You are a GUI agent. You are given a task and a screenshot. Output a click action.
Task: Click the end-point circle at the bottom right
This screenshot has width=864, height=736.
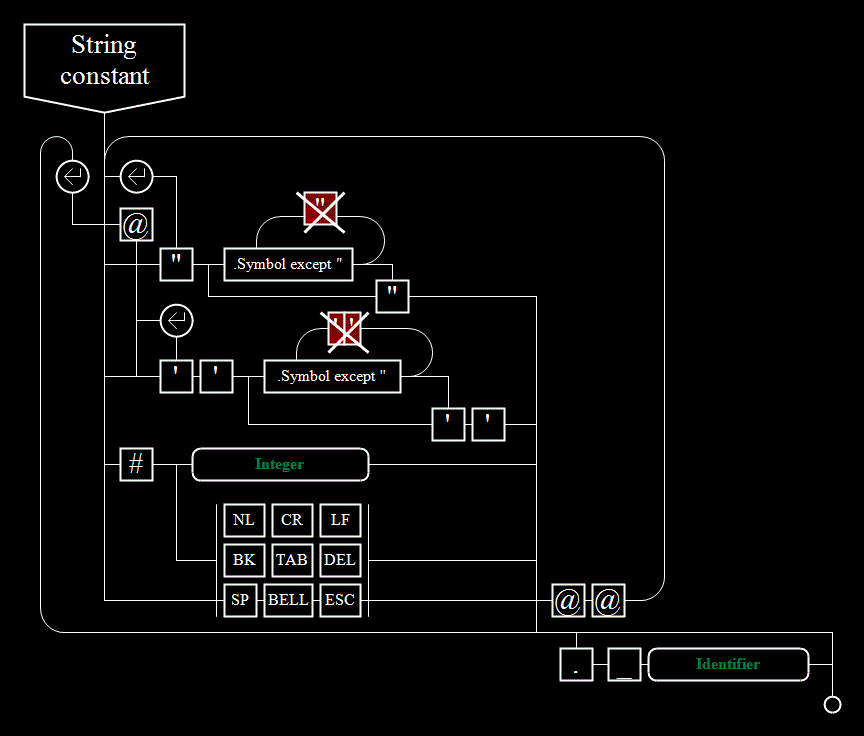click(x=832, y=705)
